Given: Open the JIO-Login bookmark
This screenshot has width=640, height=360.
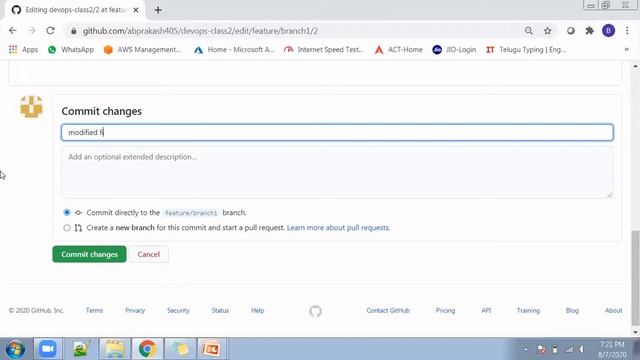Looking at the screenshot, I should point(454,49).
